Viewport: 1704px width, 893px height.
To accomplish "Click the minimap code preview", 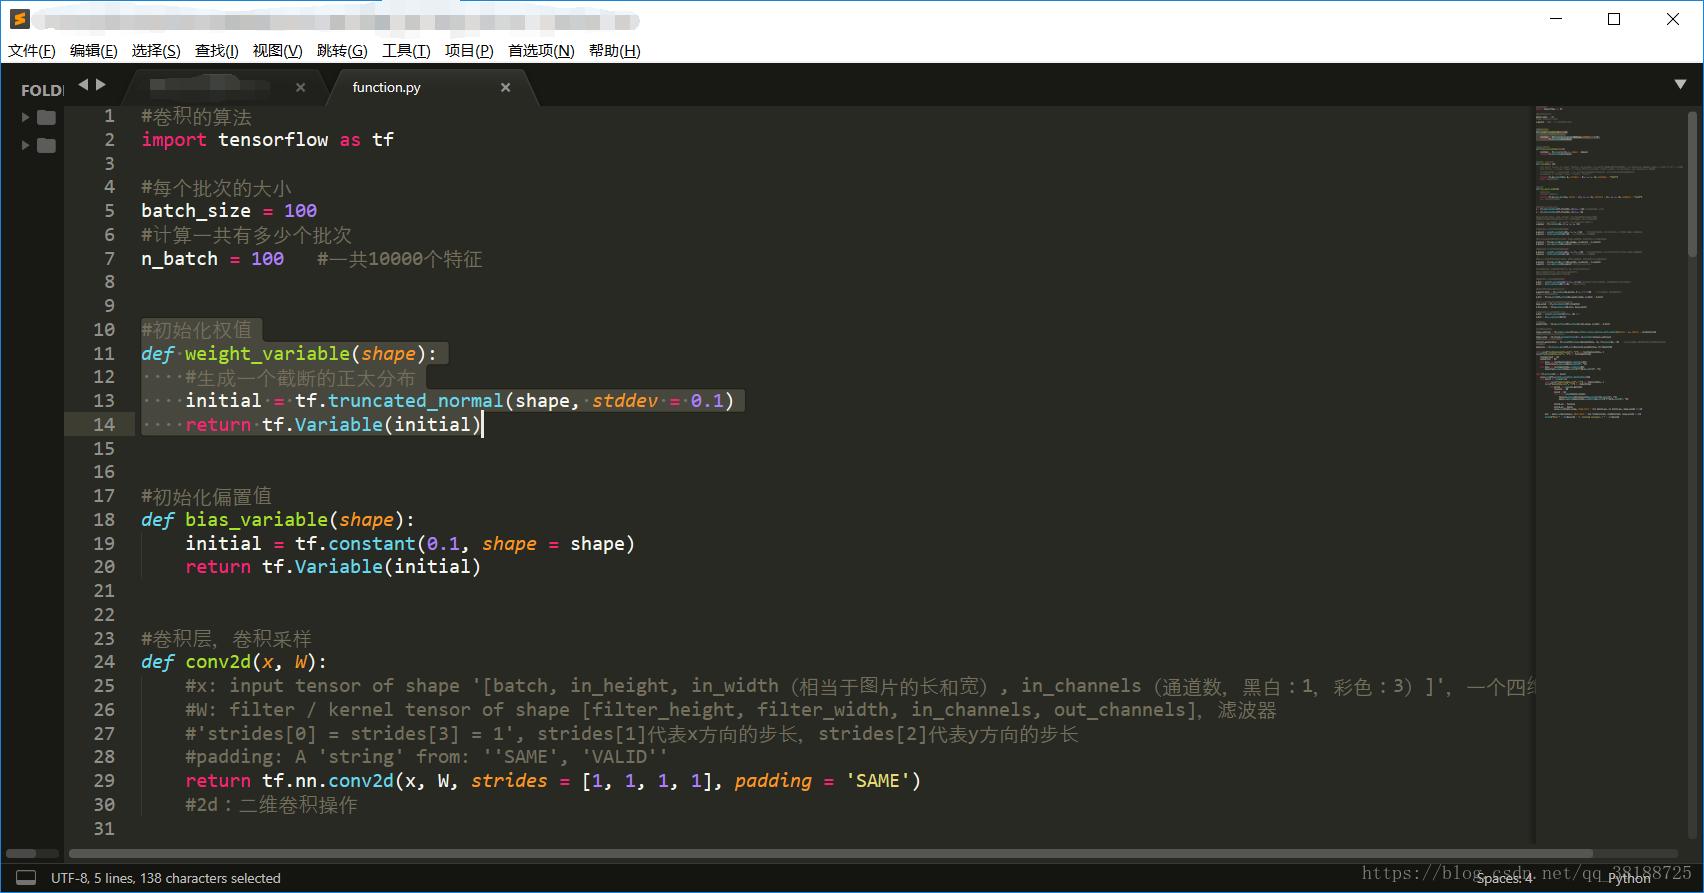I will click(x=1608, y=263).
